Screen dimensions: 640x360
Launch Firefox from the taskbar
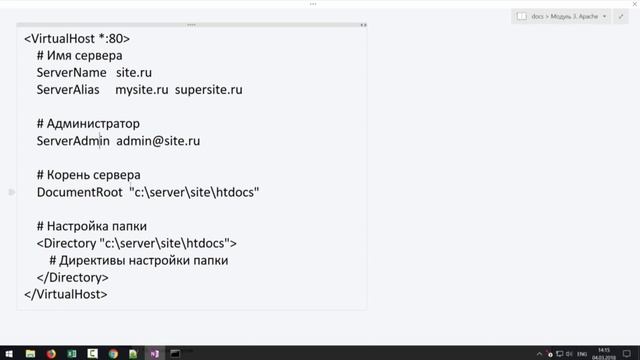(51, 353)
